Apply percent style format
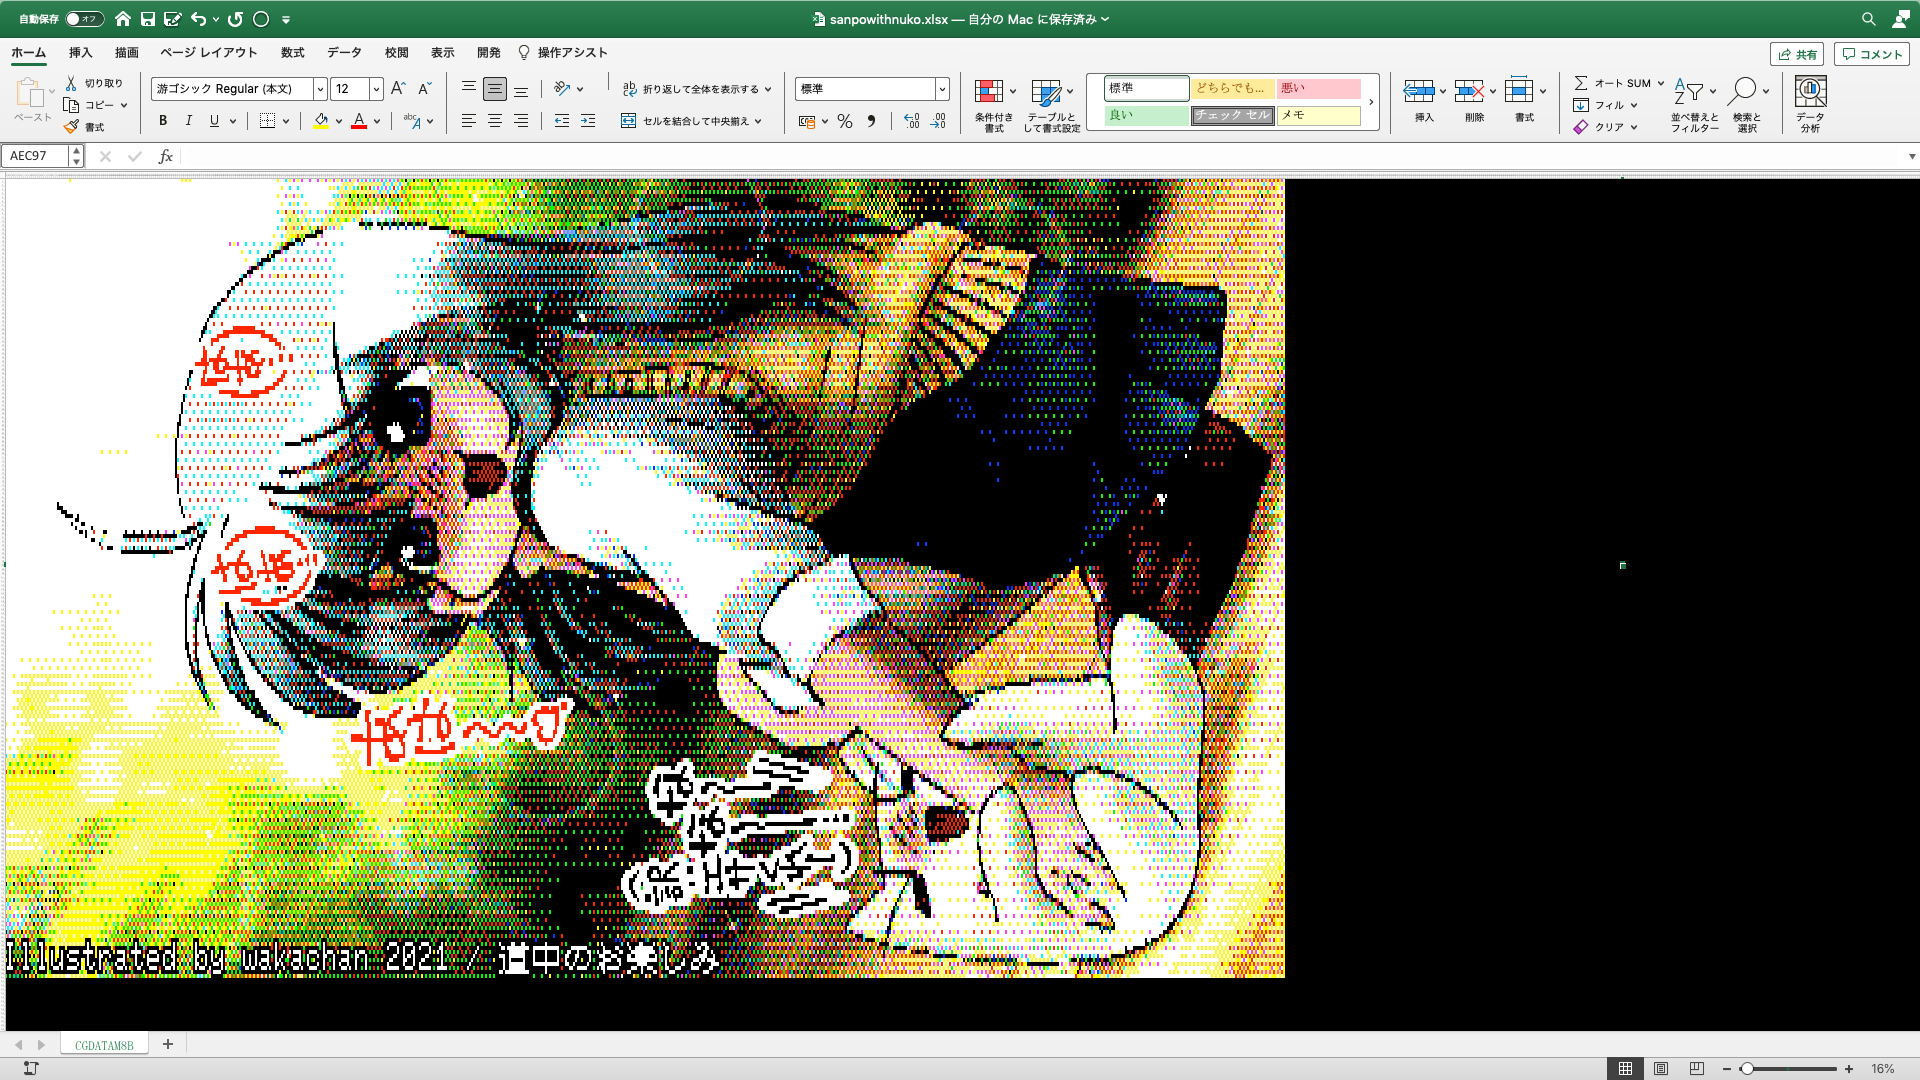 coord(845,121)
